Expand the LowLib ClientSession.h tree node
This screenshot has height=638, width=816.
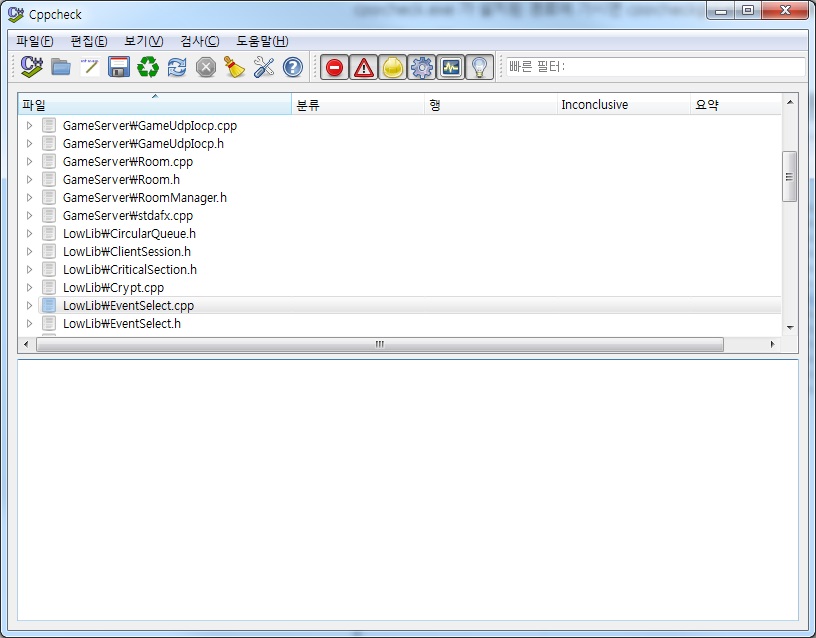click(30, 251)
